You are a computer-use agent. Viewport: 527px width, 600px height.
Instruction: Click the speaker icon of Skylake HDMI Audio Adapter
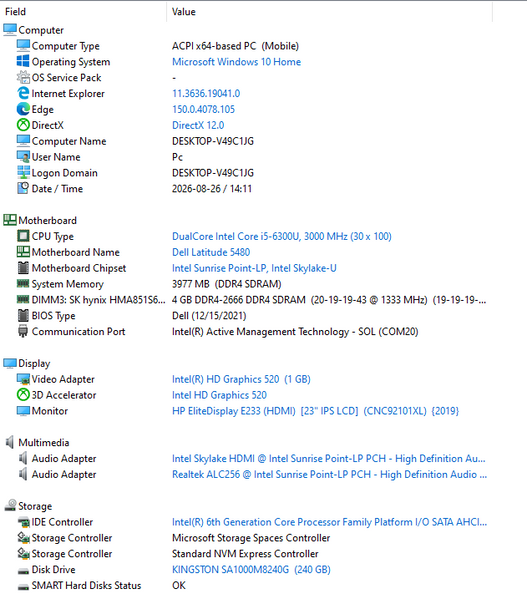coord(23,458)
